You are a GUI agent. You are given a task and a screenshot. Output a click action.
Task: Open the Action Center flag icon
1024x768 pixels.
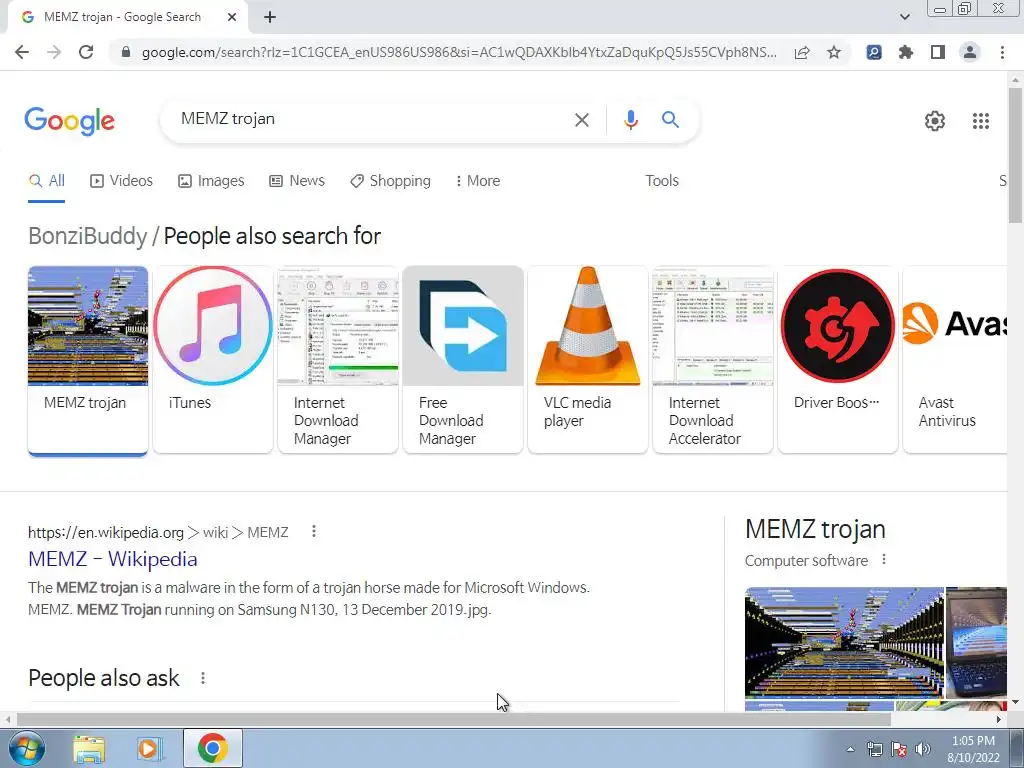pyautogui.click(x=899, y=749)
